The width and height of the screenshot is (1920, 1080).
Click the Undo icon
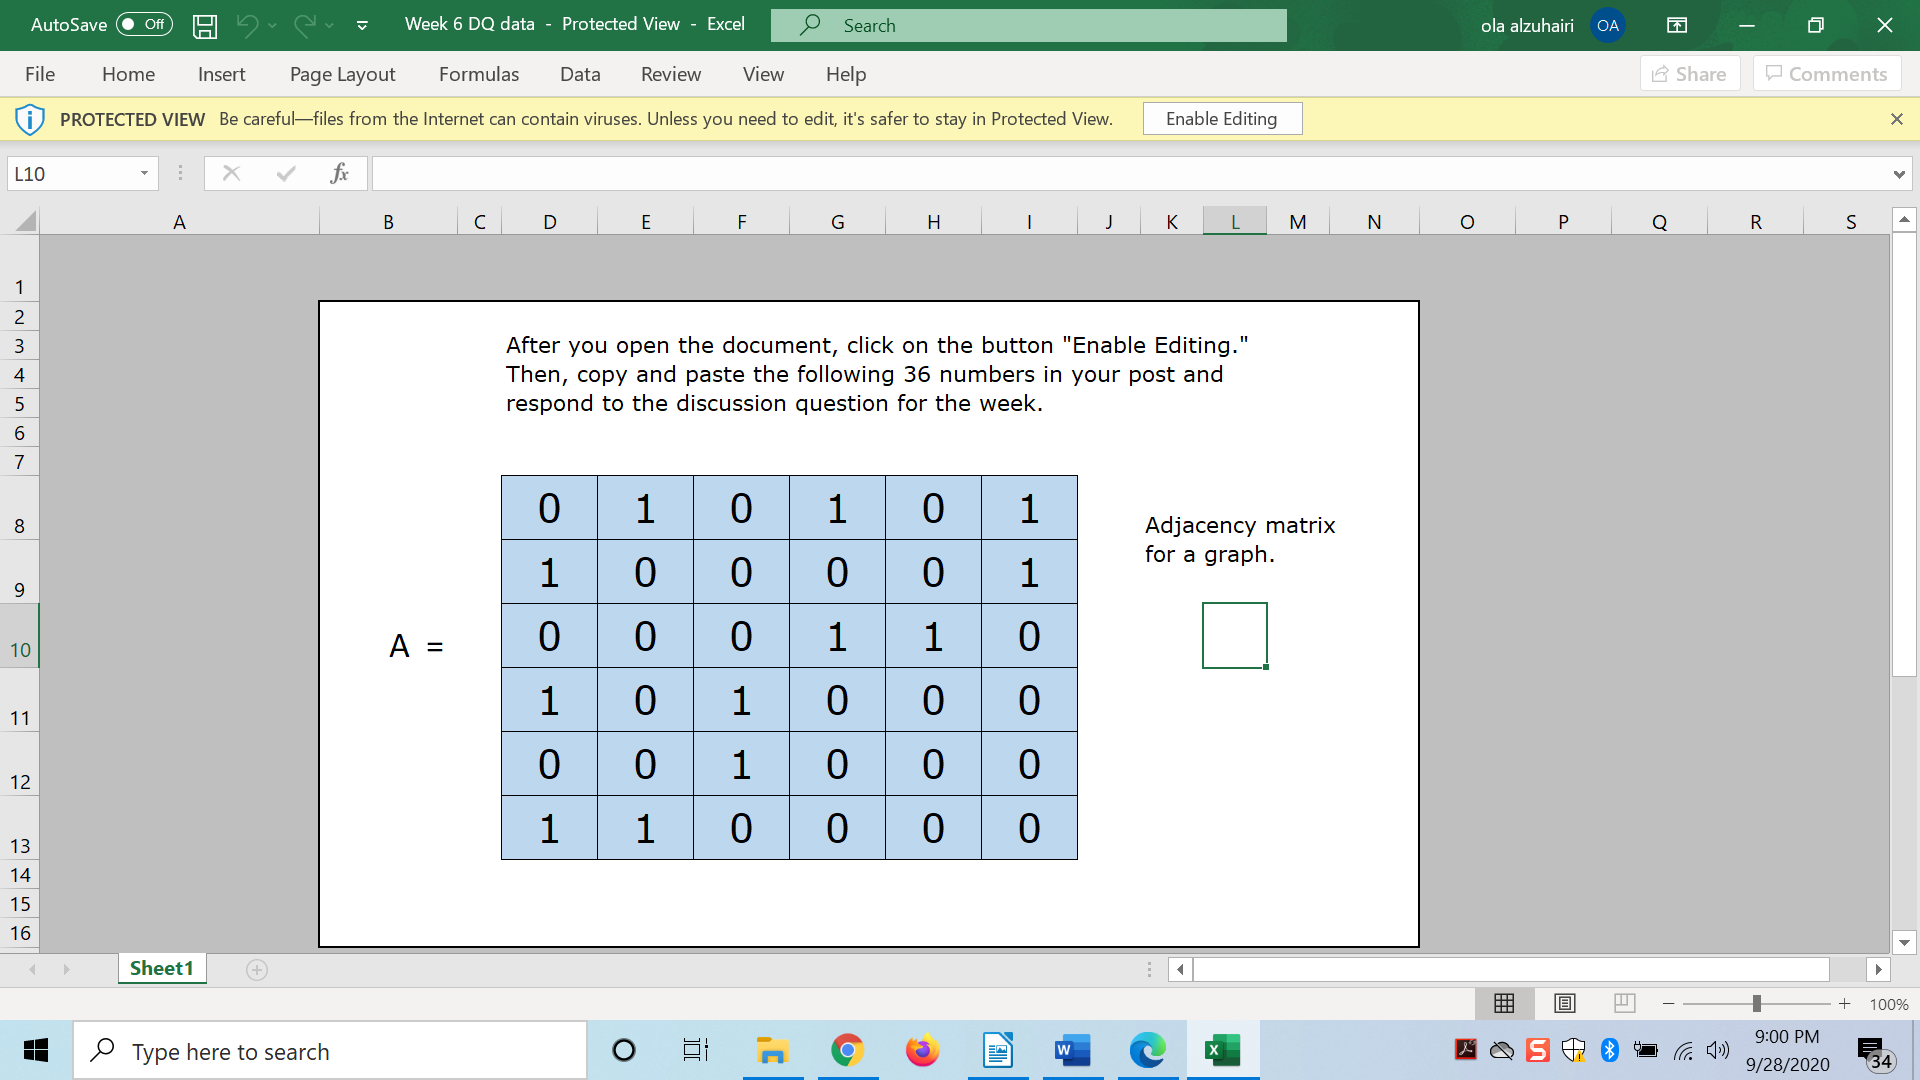click(250, 25)
